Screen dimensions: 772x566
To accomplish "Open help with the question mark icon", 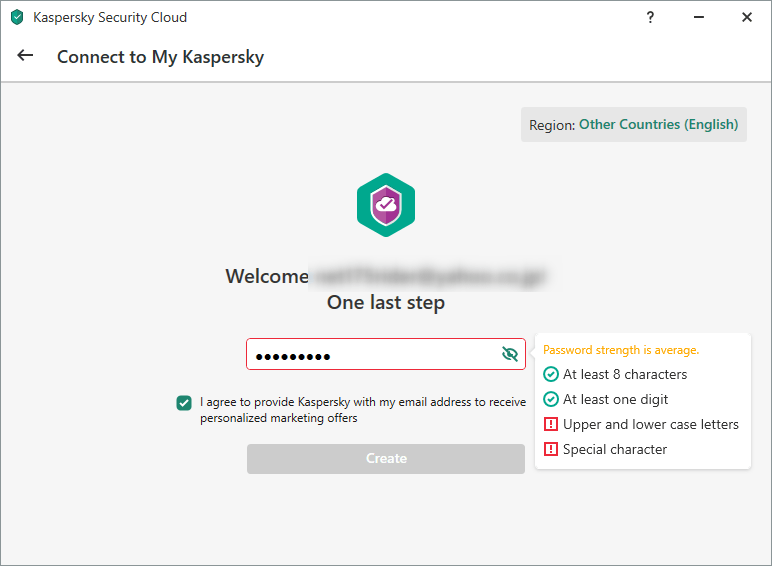I will click(x=650, y=18).
